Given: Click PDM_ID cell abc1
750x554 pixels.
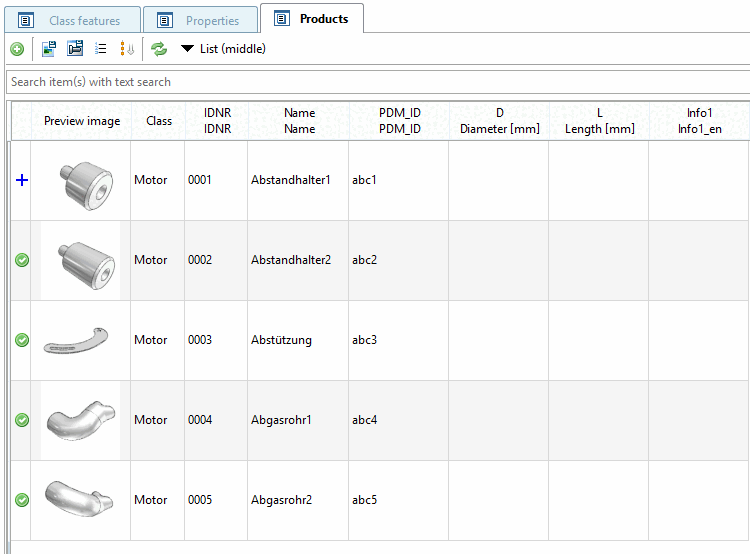Looking at the screenshot, I should 398,180.
